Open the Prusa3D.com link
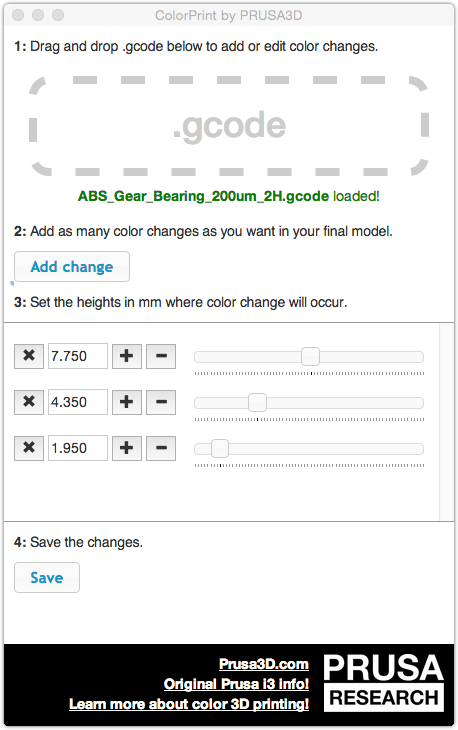Image resolution: width=458 pixels, height=730 pixels. pos(263,664)
